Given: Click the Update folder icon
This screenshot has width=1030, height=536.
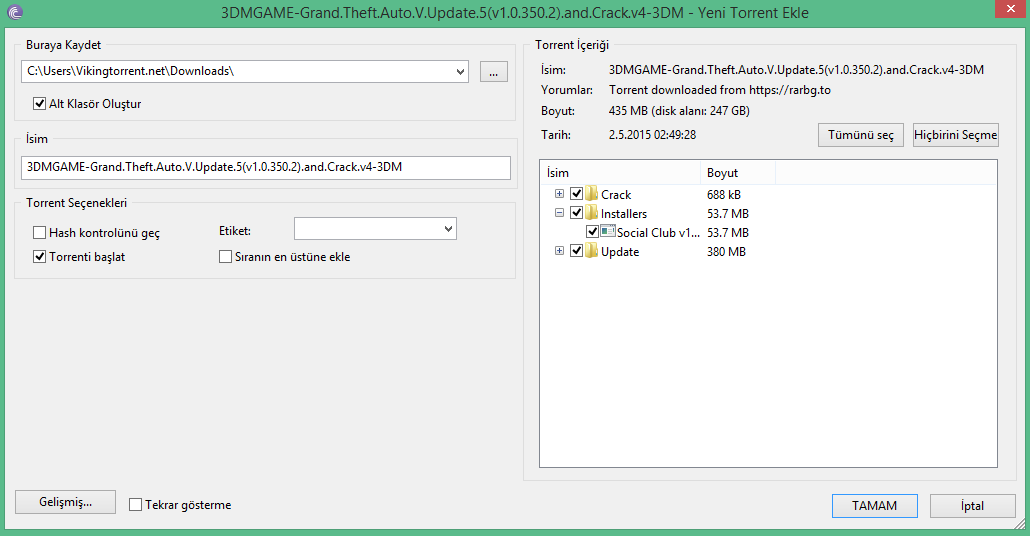Looking at the screenshot, I should (x=591, y=251).
